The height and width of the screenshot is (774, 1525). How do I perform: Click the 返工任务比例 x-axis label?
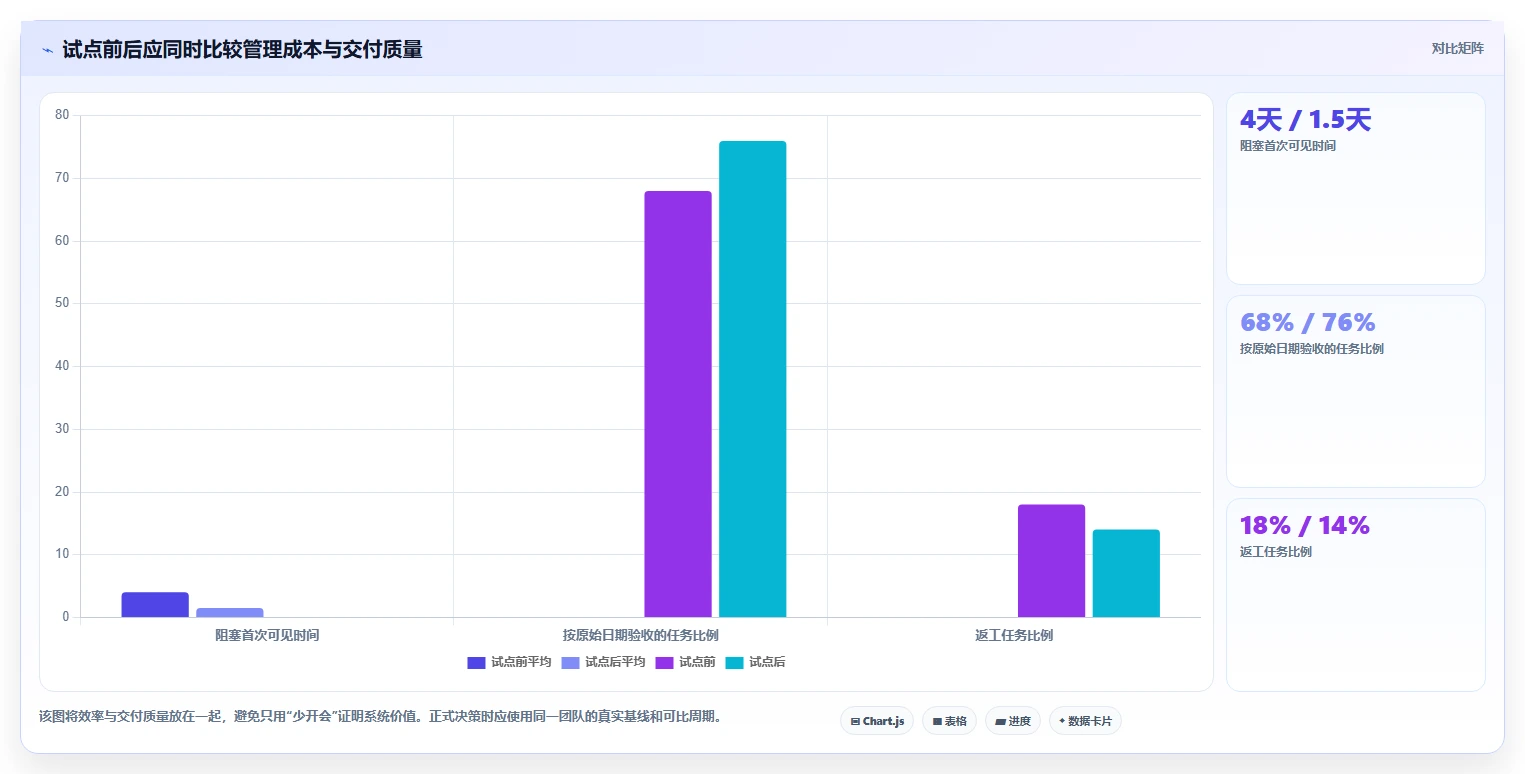click(x=1014, y=635)
